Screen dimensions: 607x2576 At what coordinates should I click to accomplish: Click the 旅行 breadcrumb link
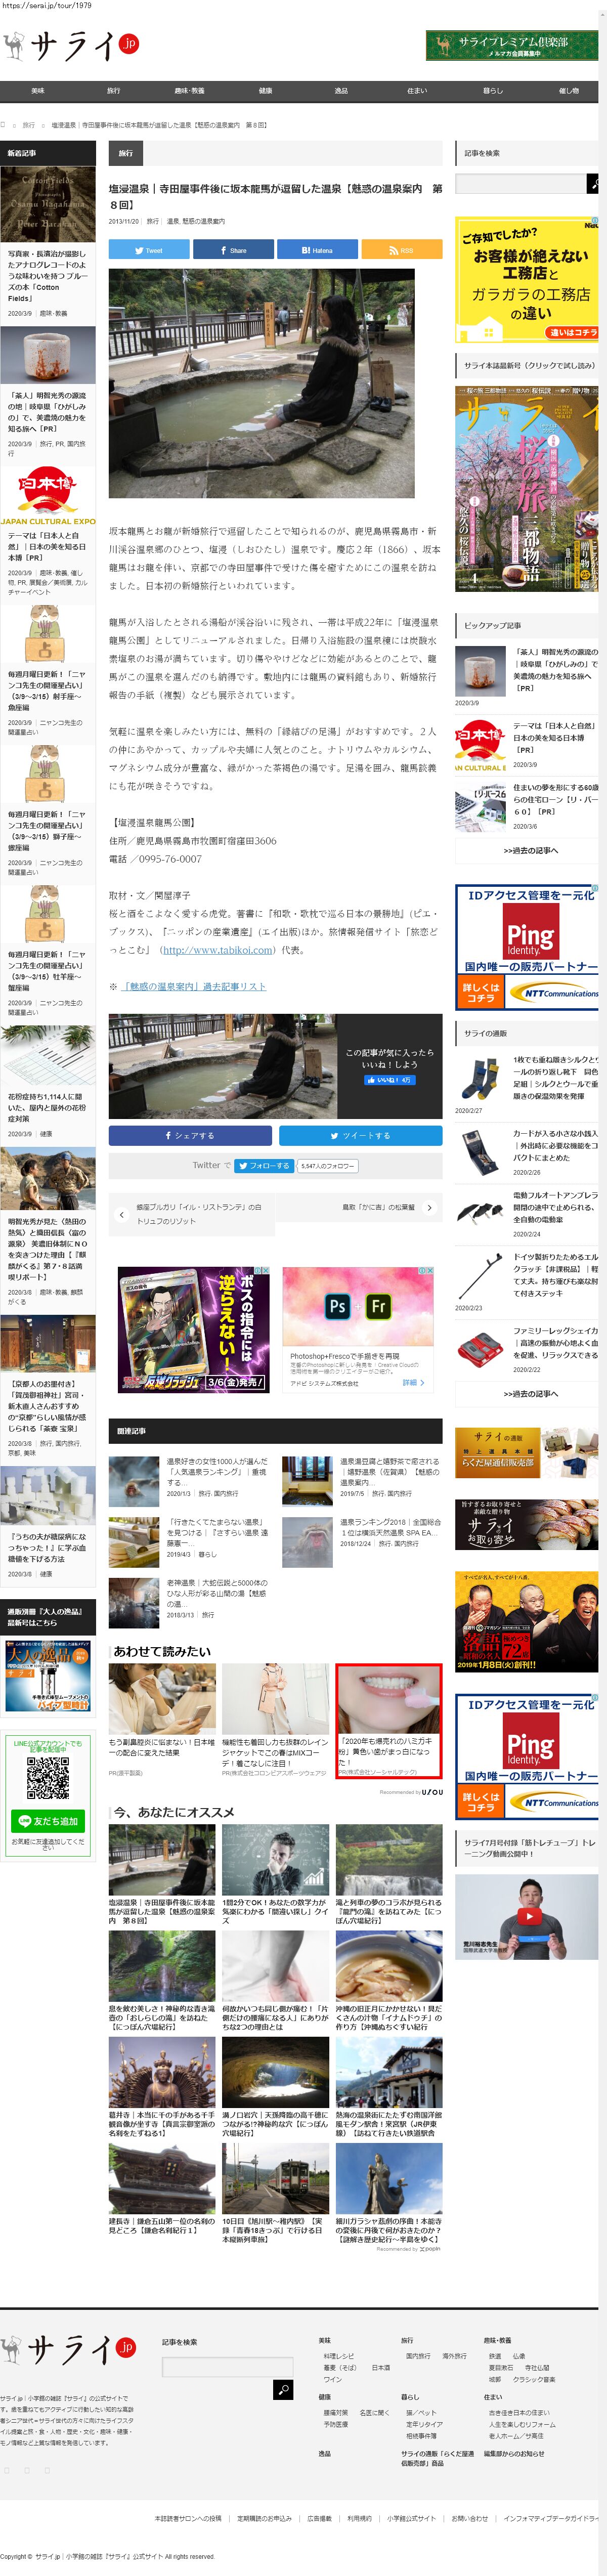coord(28,126)
